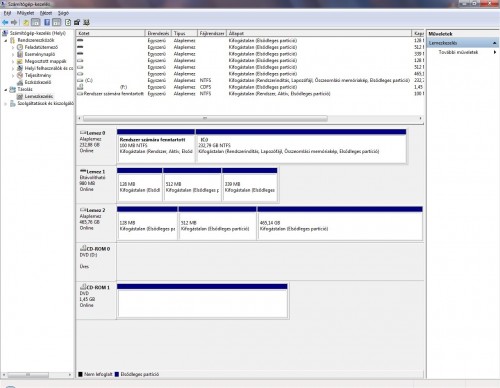The image size is (500, 388).
Task: Click the Szolgáltatások és alkalmazások icon
Action: coord(13,103)
